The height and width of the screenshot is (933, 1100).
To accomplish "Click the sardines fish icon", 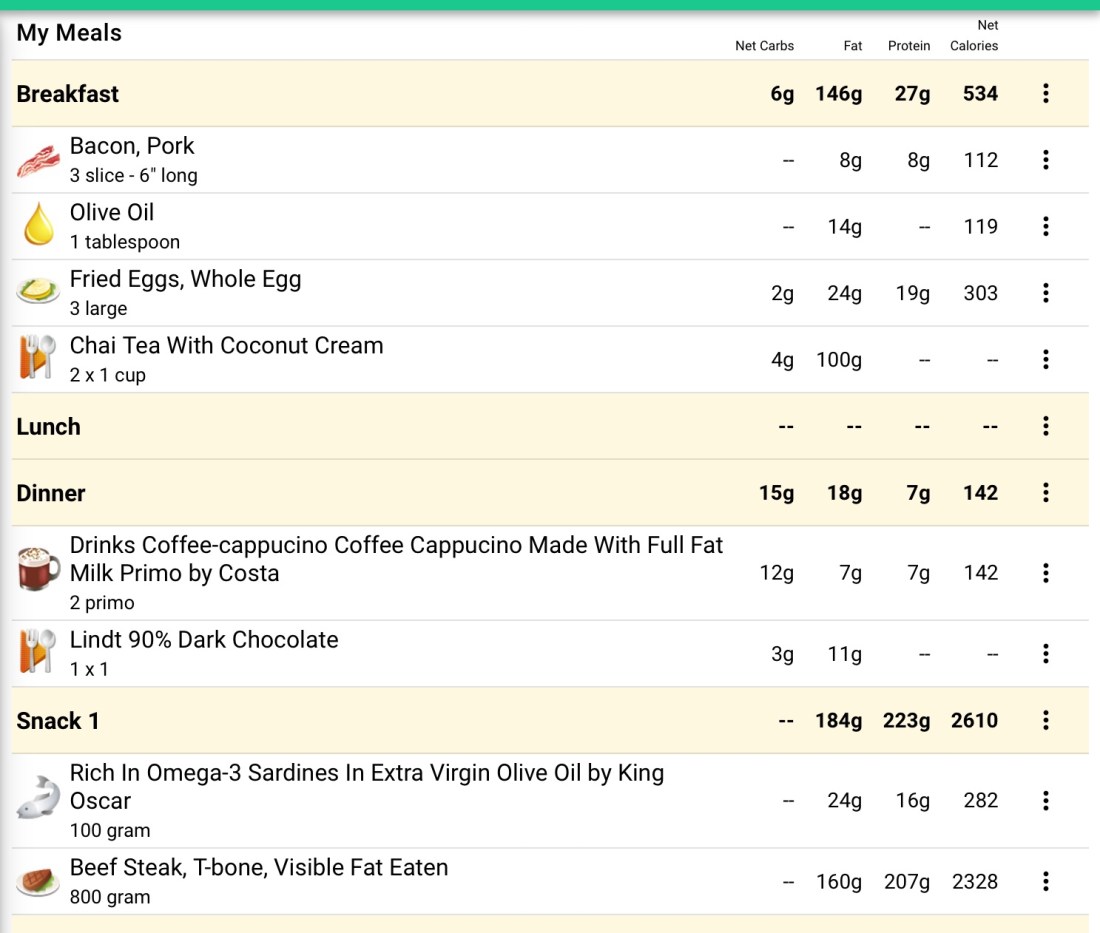I will click(38, 799).
